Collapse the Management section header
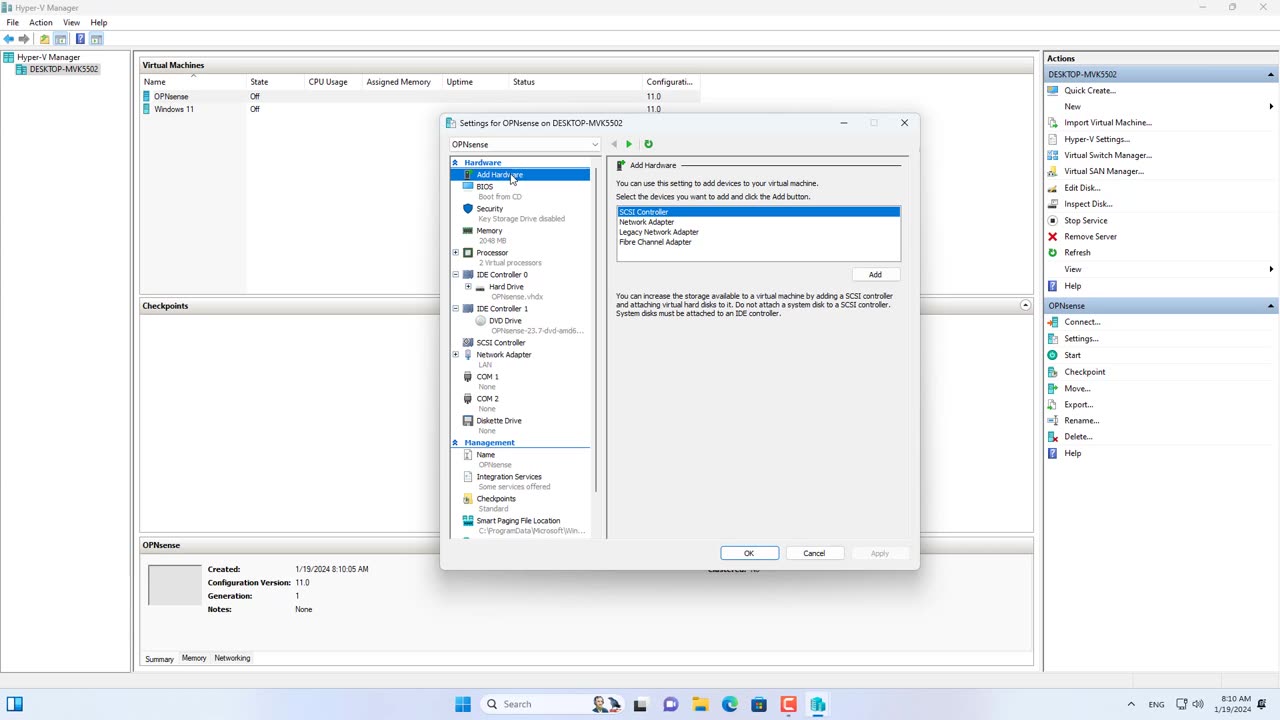This screenshot has height=720, width=1280. pos(455,442)
